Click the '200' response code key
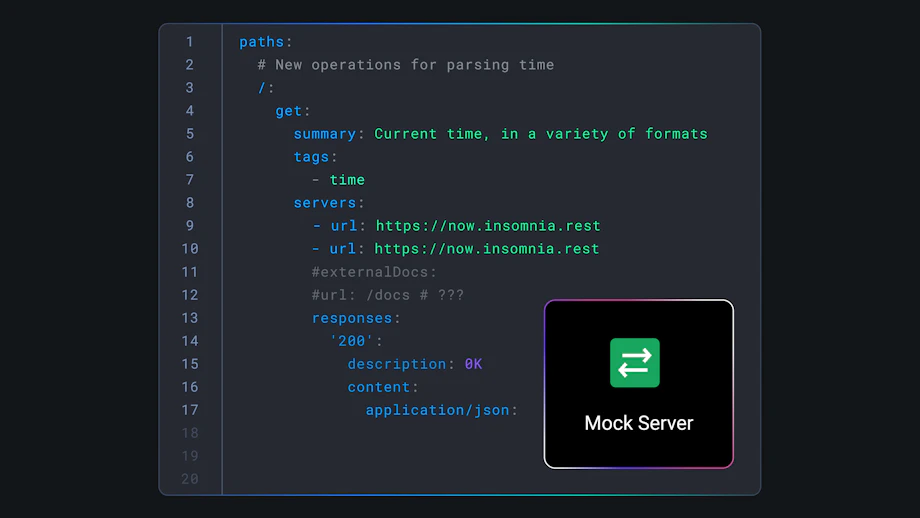920x518 pixels. click(x=351, y=341)
